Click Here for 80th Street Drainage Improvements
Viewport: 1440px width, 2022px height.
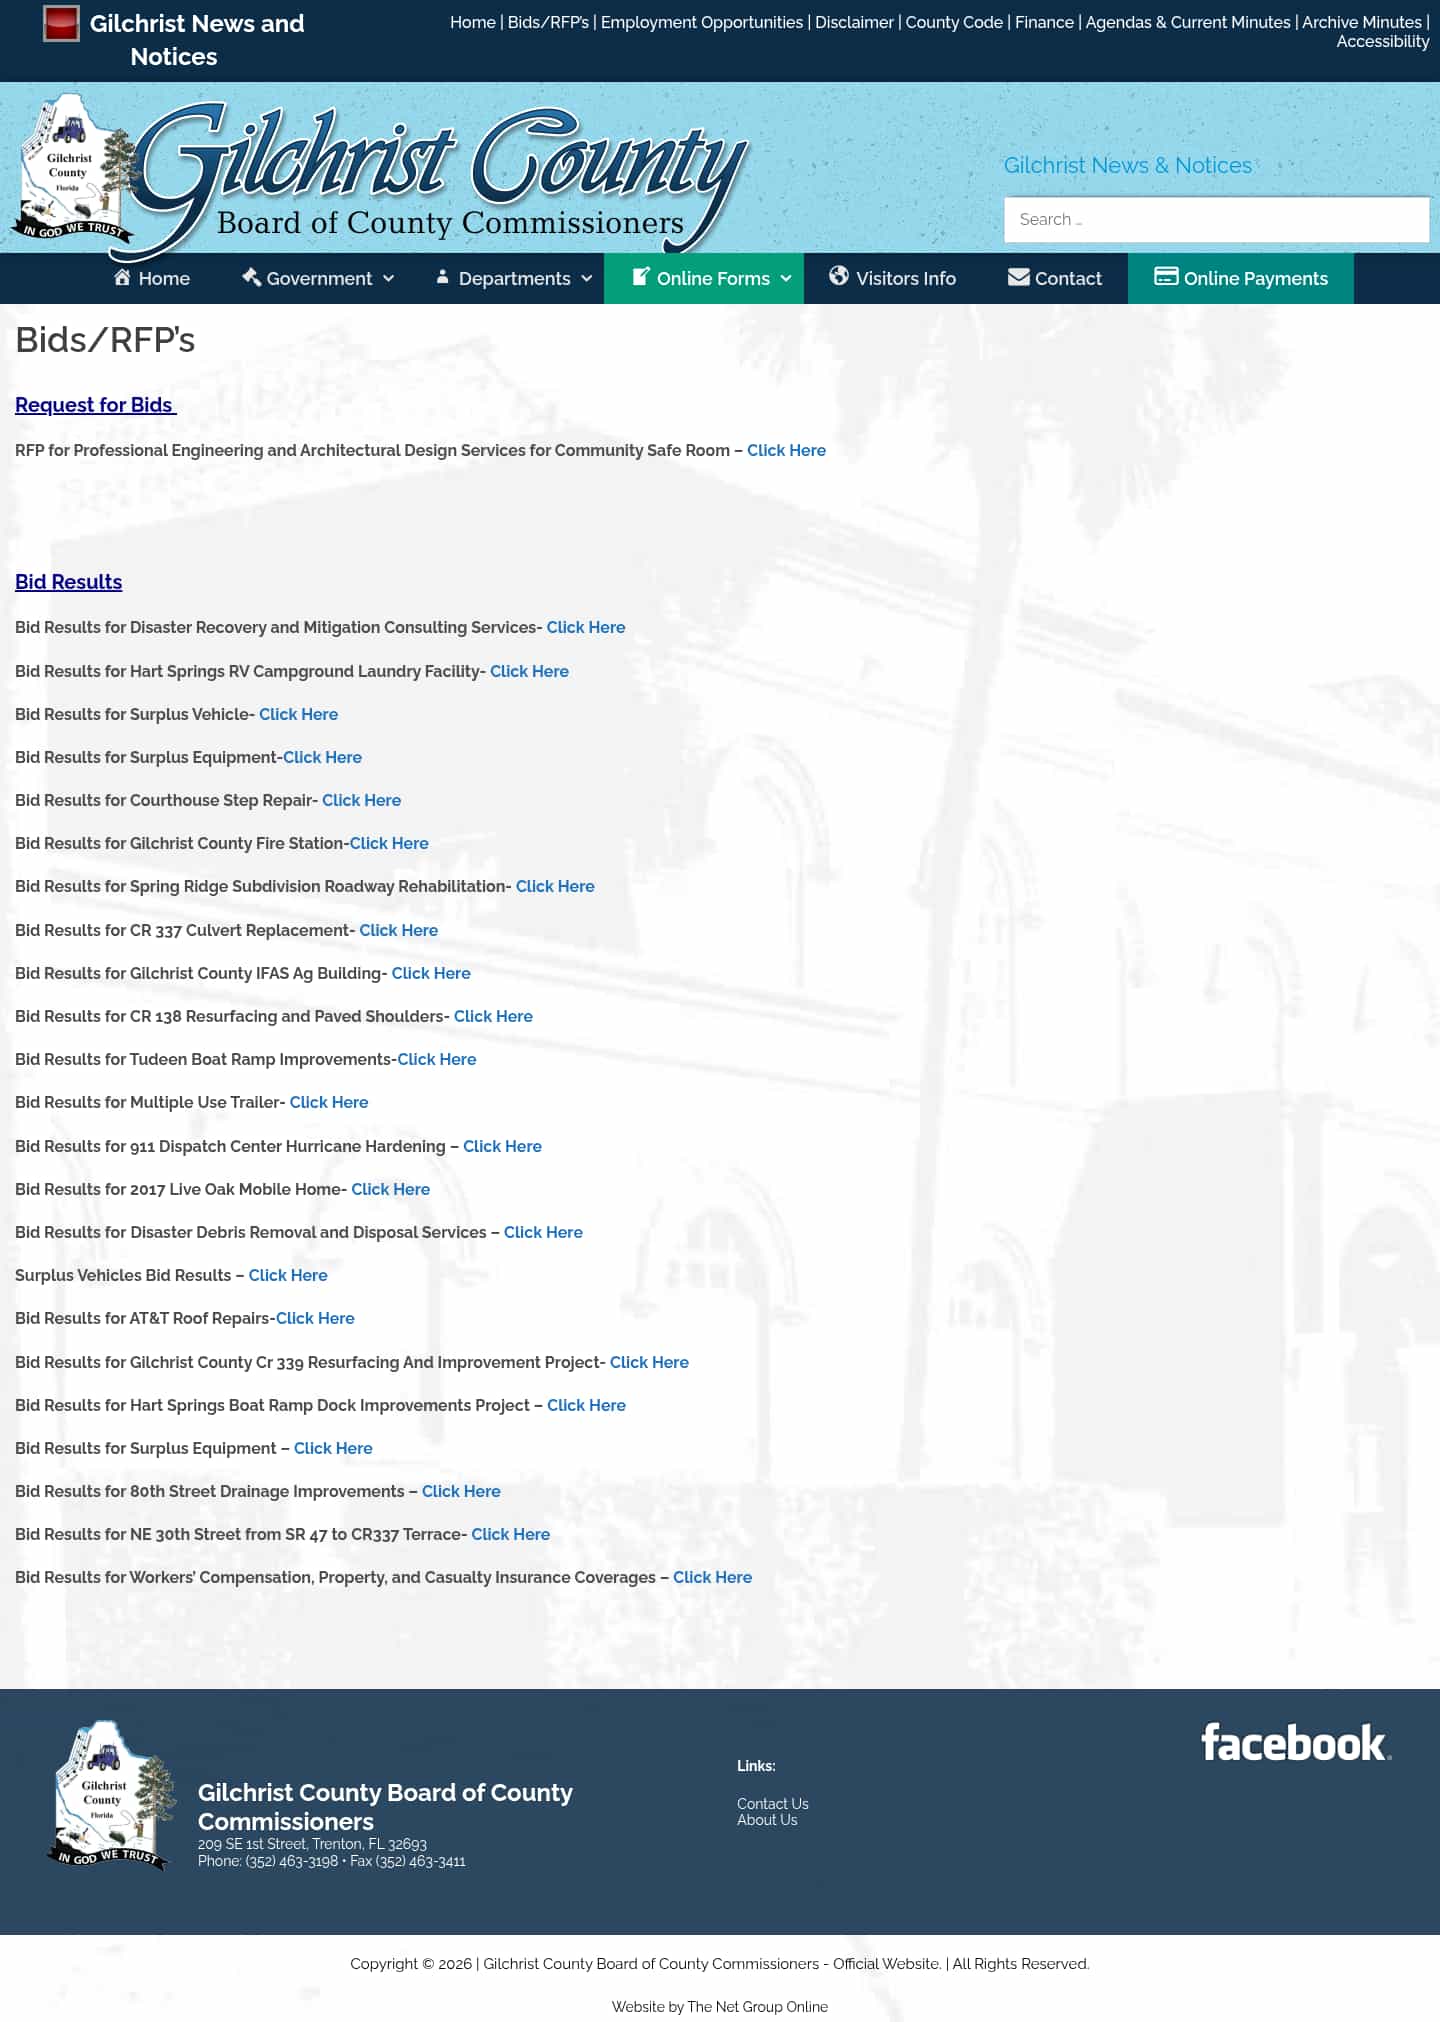(x=461, y=1491)
